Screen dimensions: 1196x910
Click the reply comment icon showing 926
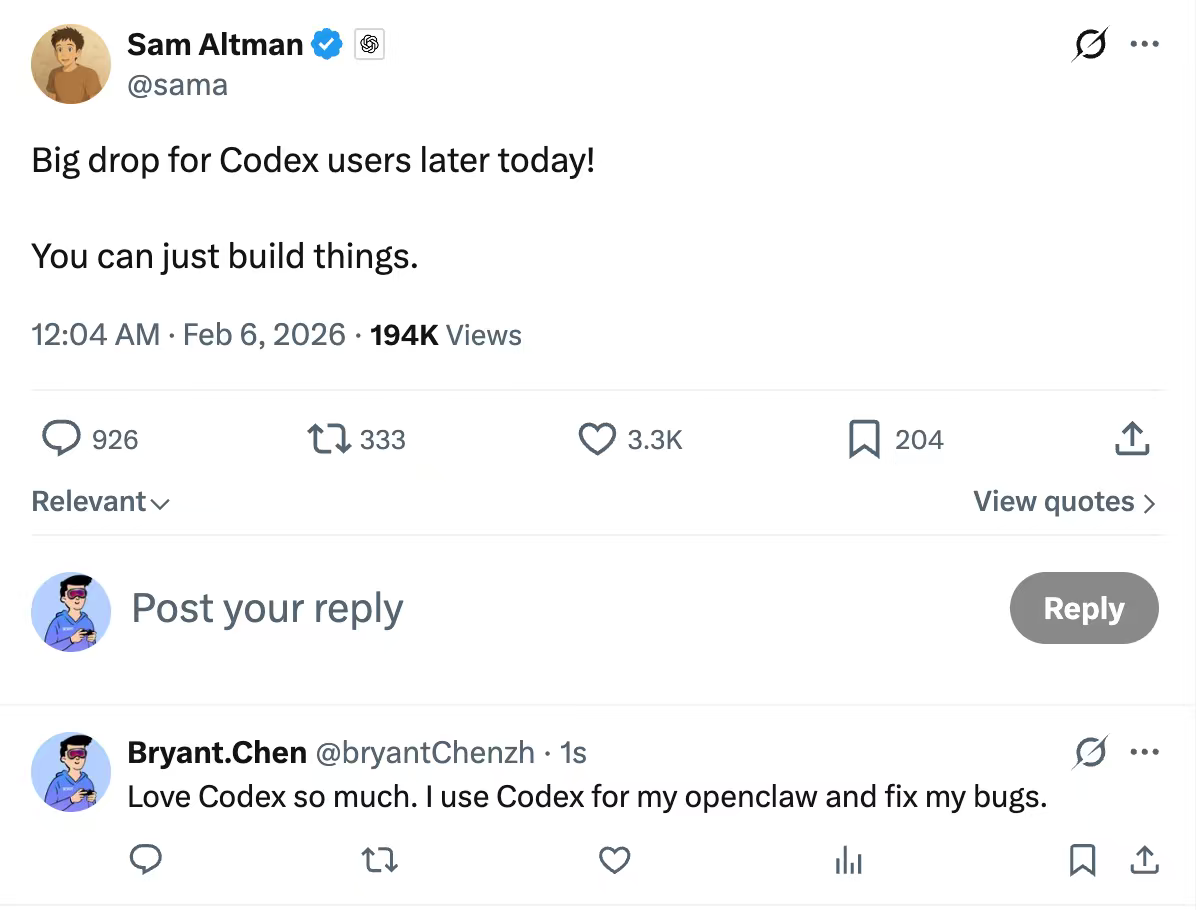click(x=62, y=439)
